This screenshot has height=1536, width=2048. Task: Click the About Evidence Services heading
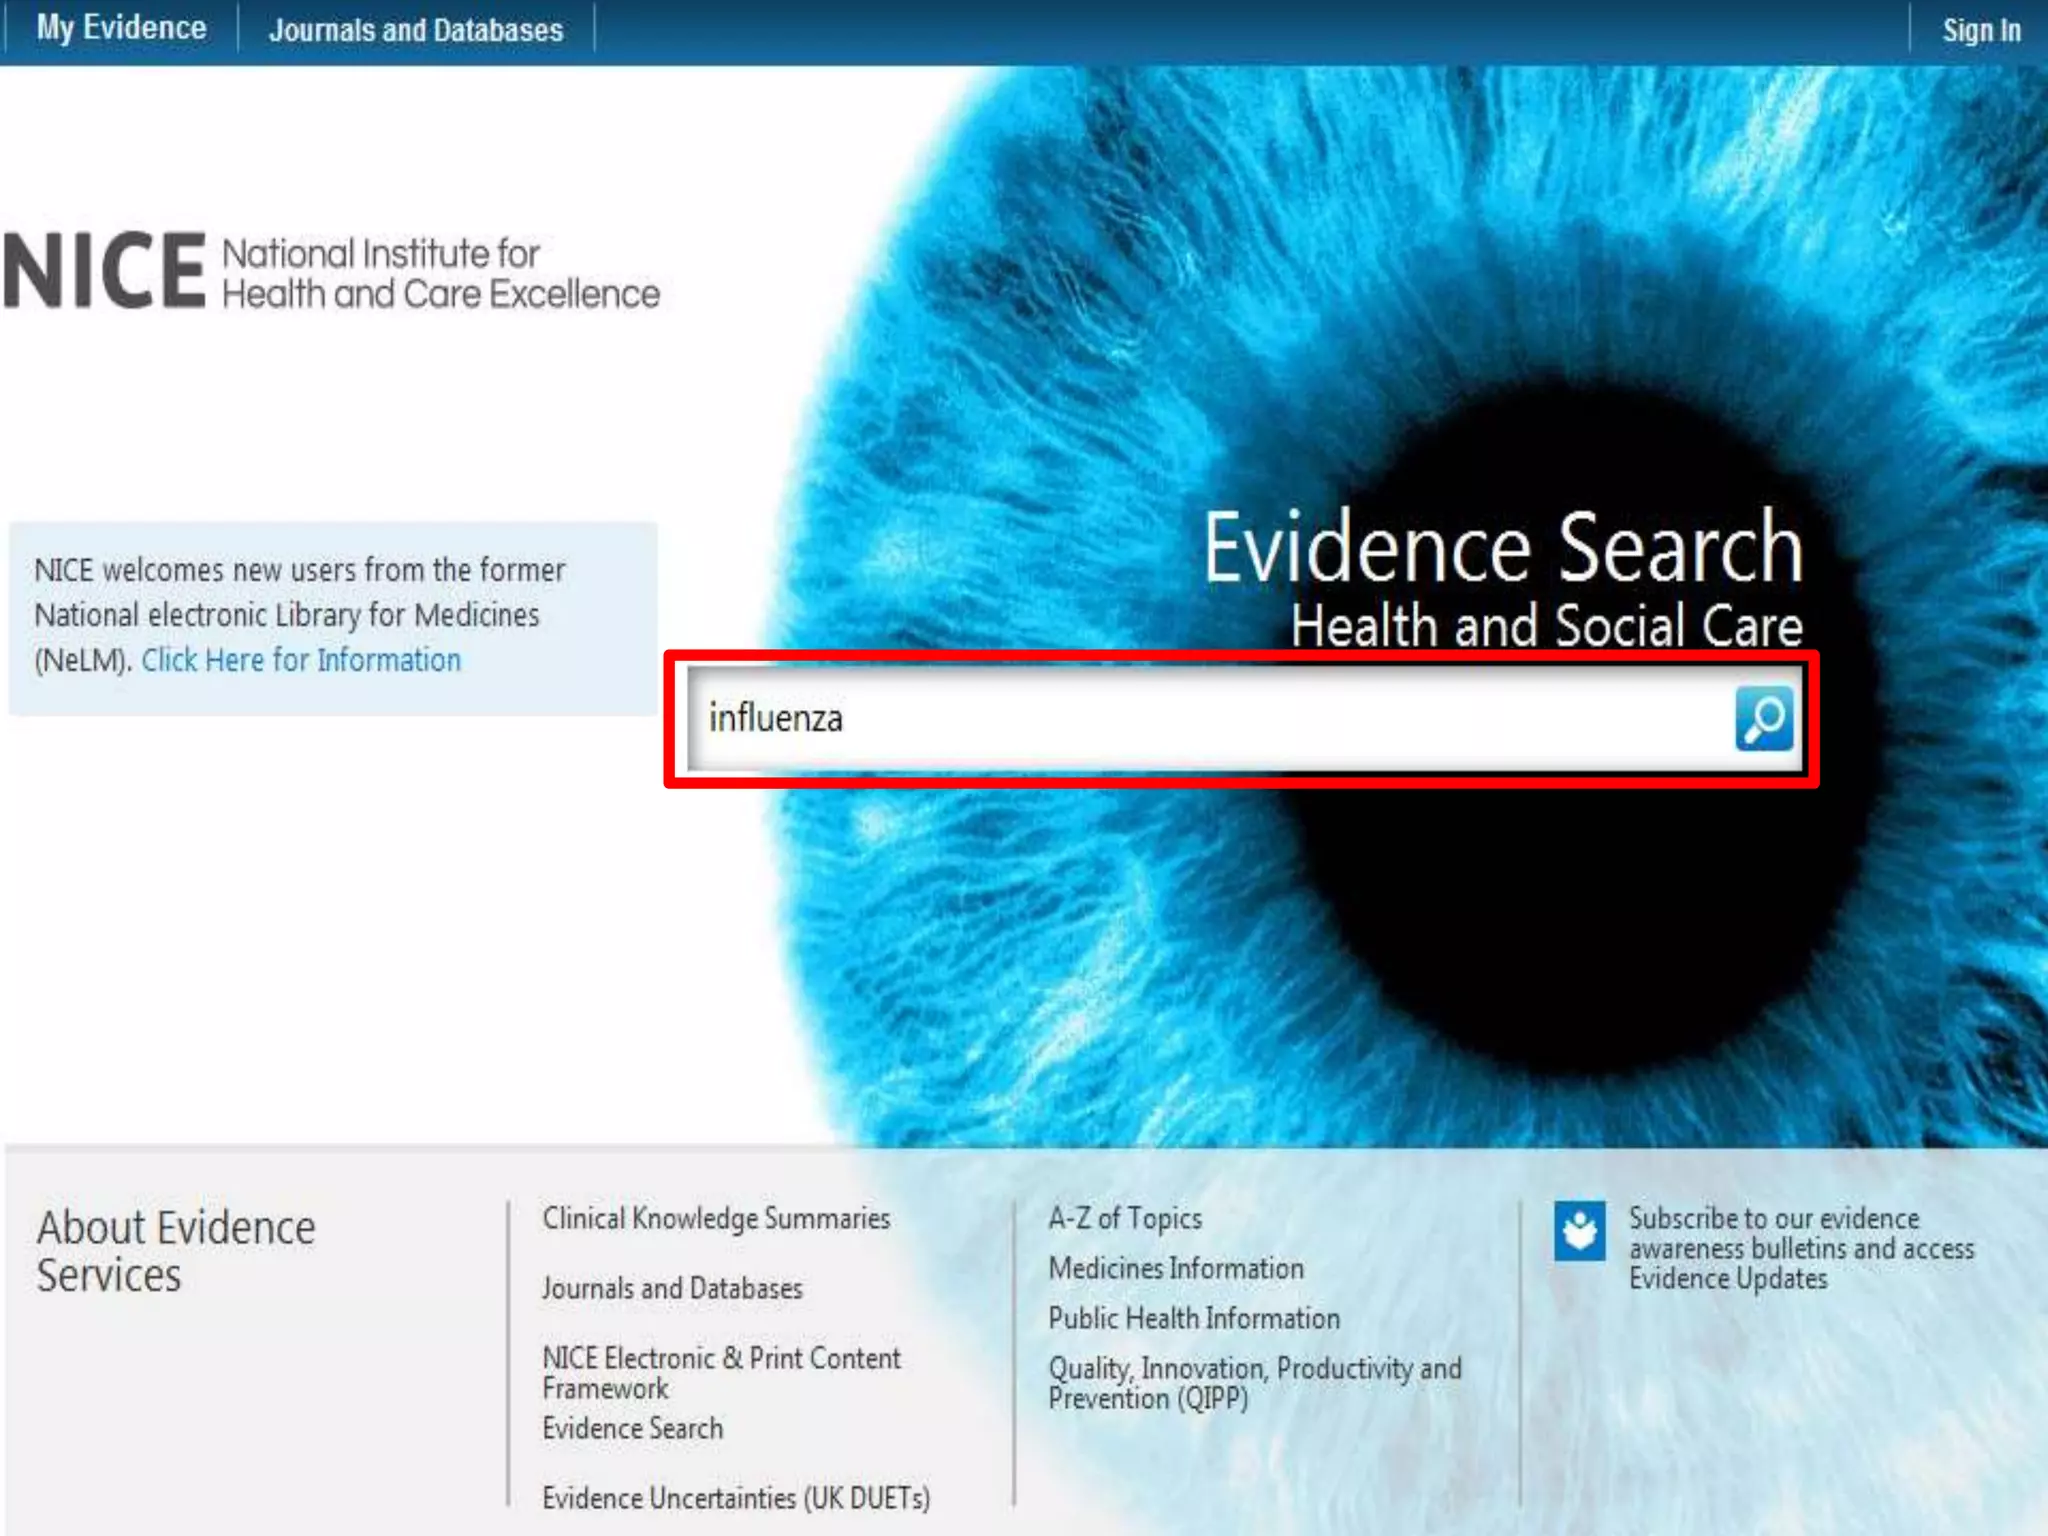tap(176, 1250)
